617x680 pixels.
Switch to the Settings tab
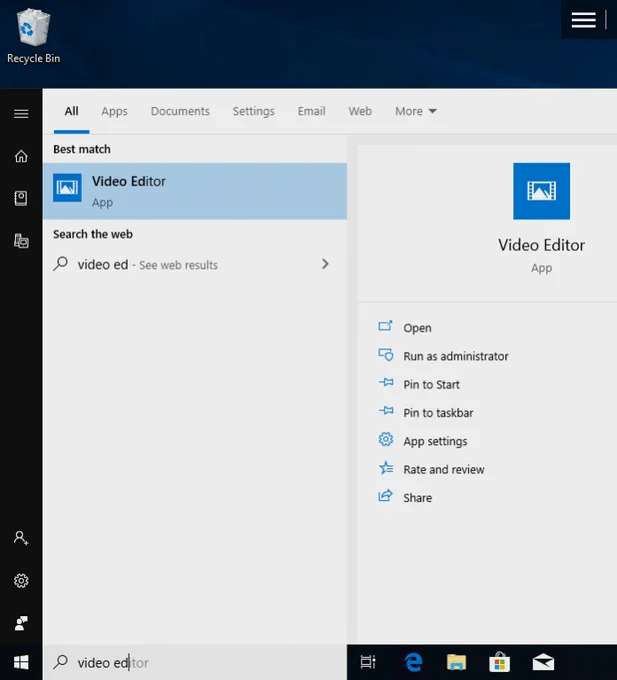(x=254, y=111)
